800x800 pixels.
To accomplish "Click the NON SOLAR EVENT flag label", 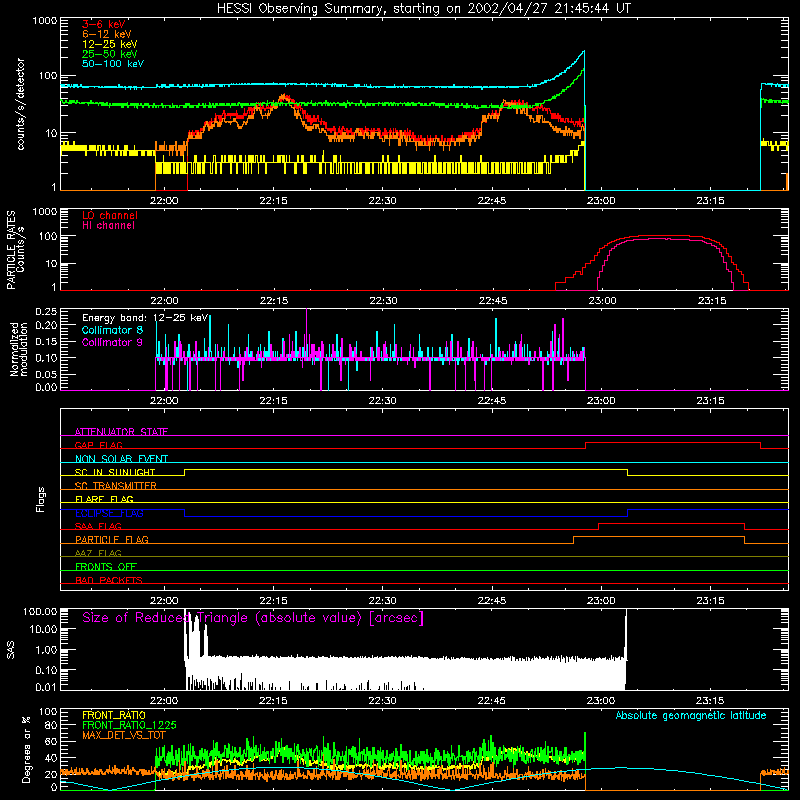I will pyautogui.click(x=121, y=459).
